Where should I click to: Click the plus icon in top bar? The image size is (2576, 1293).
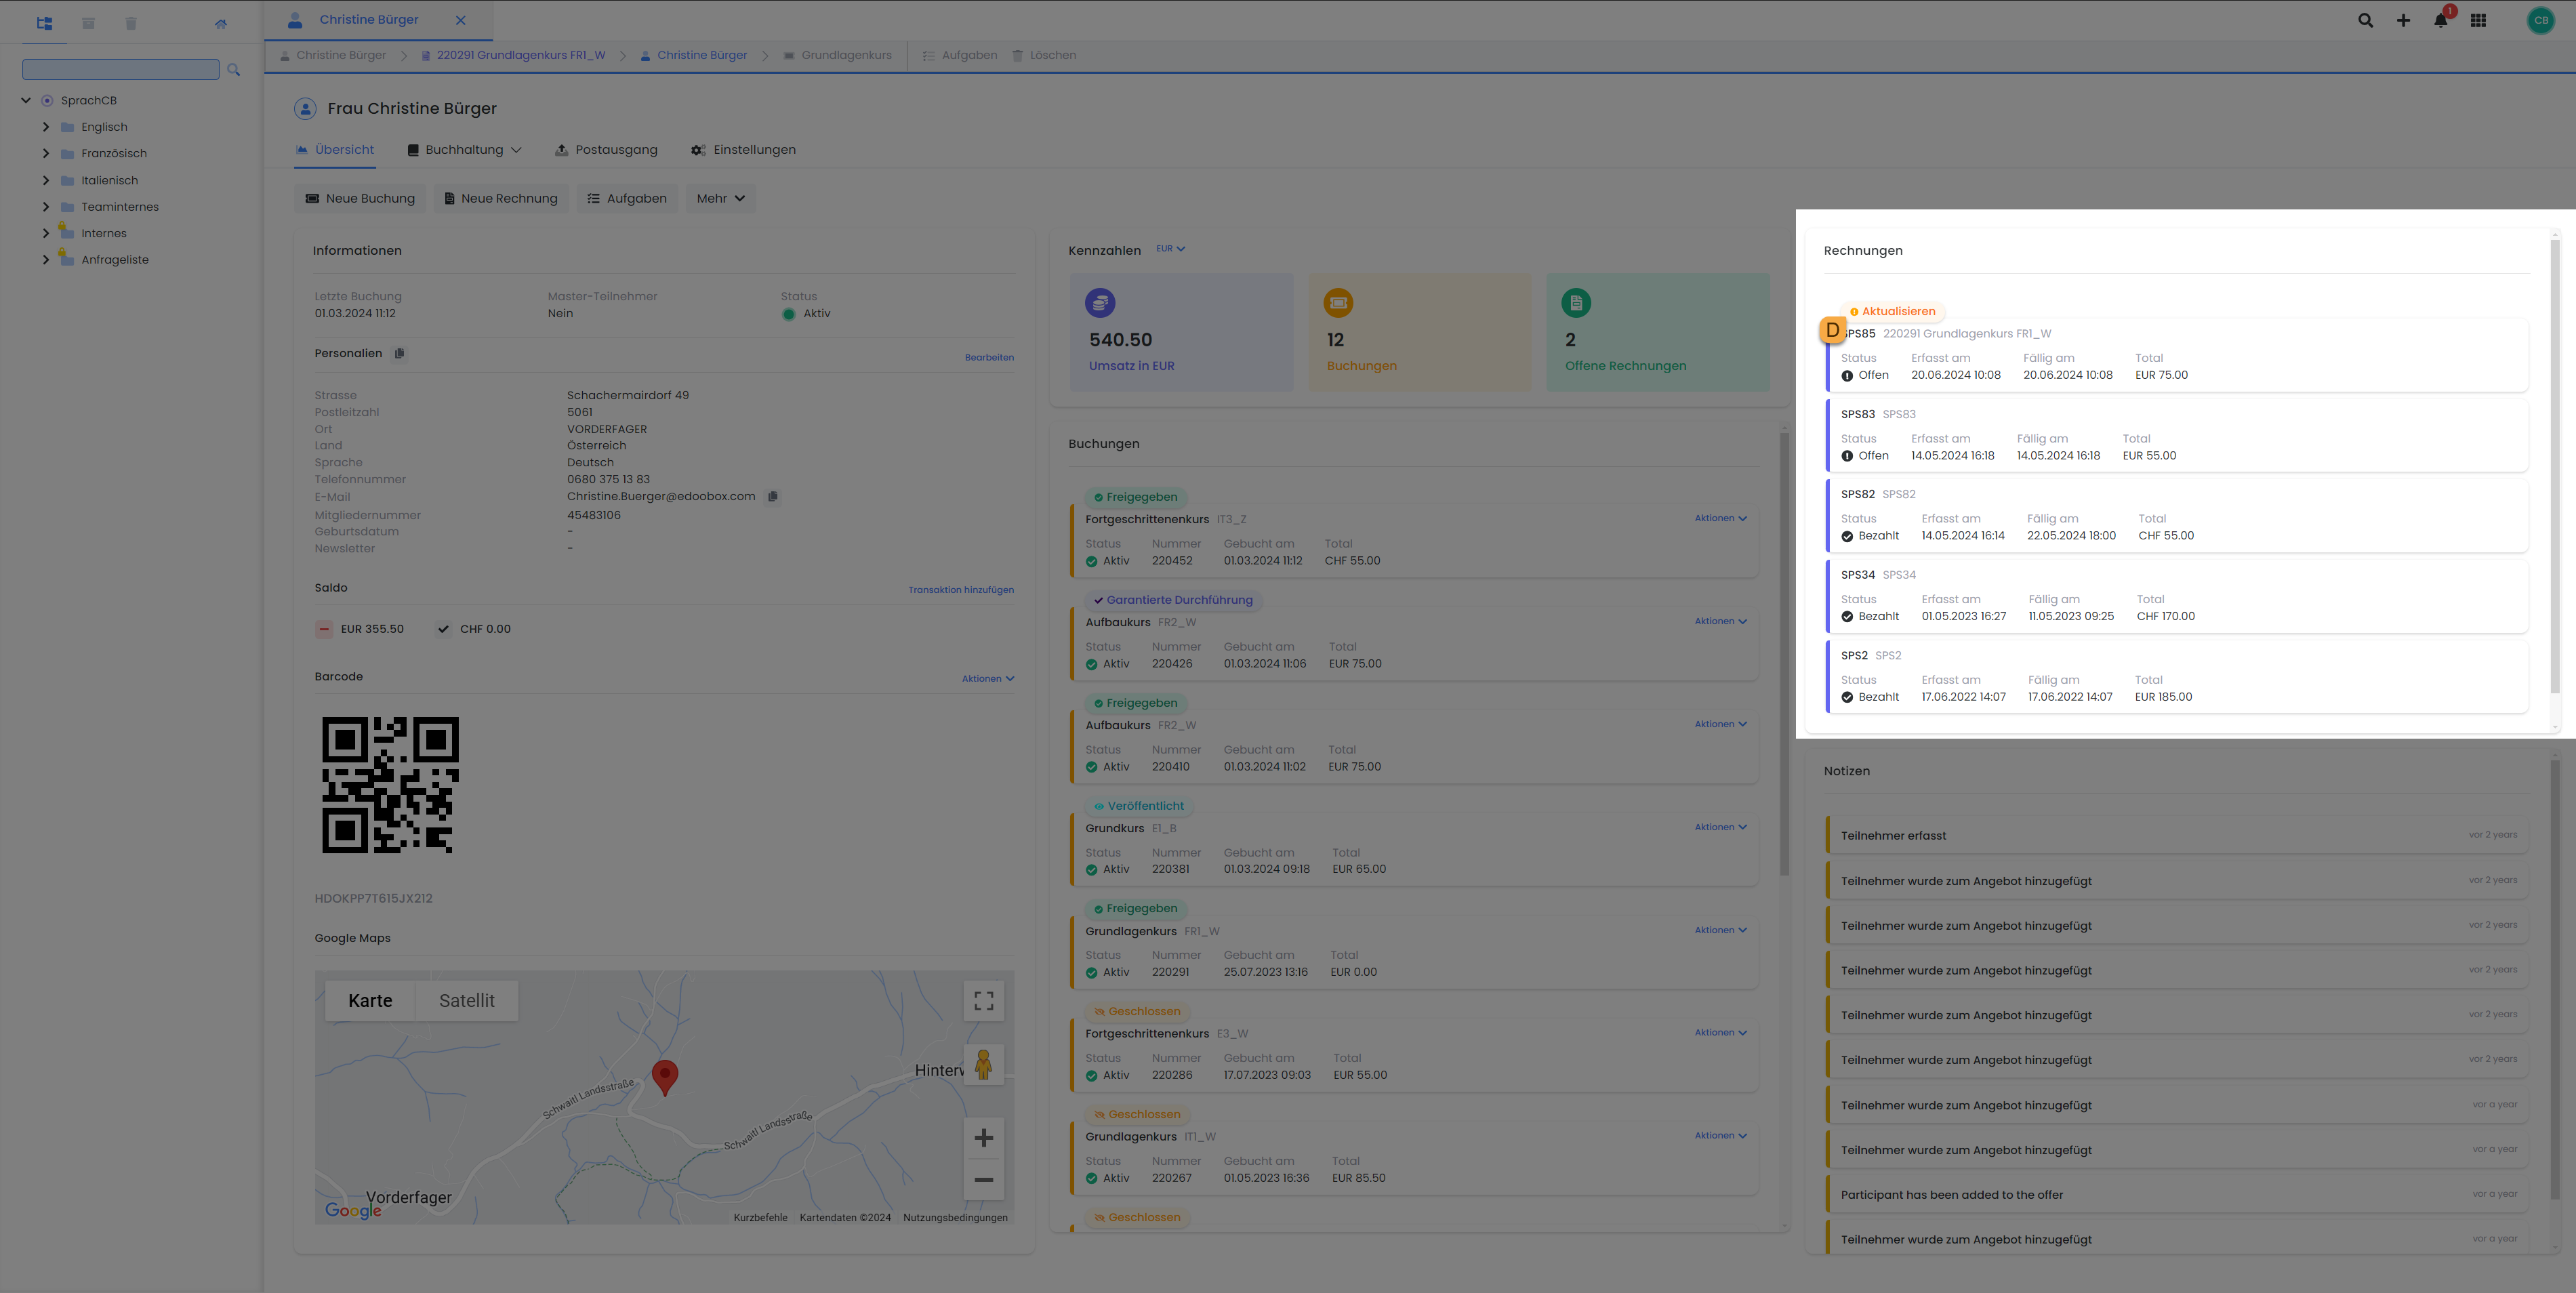click(x=2403, y=21)
